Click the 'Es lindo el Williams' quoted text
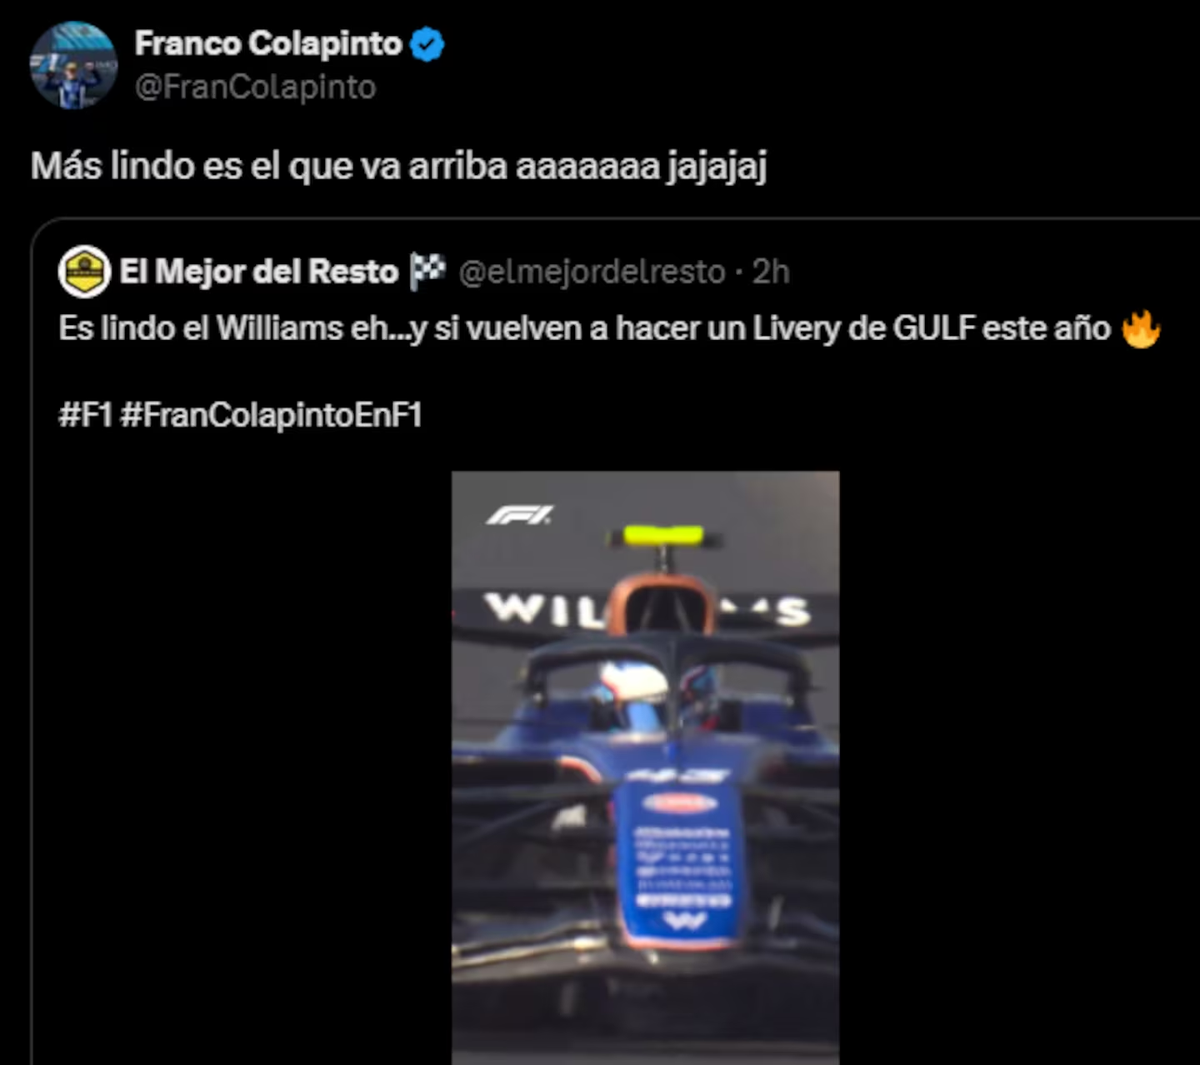This screenshot has width=1200, height=1065. [x=584, y=328]
